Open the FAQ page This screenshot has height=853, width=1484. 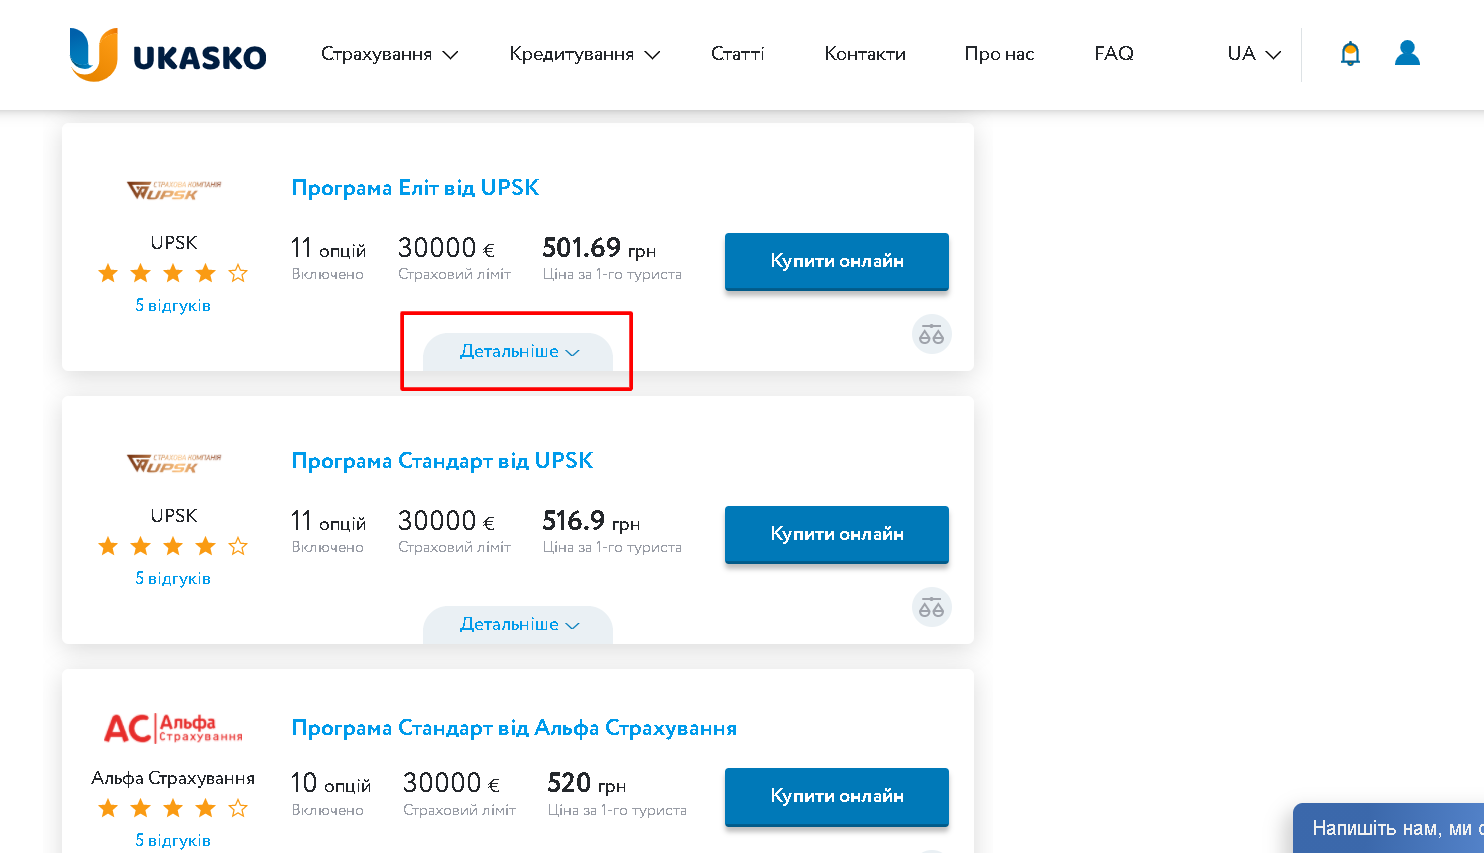(x=1114, y=54)
